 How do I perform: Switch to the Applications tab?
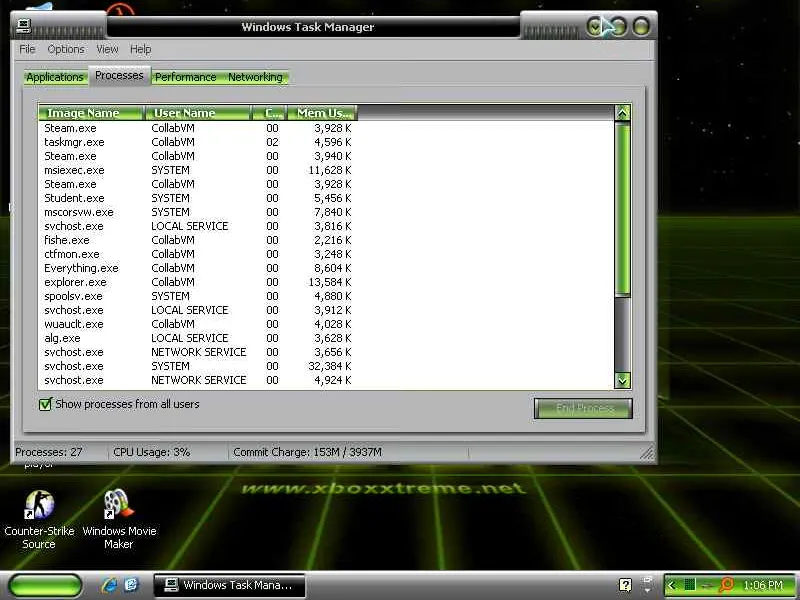pos(55,77)
